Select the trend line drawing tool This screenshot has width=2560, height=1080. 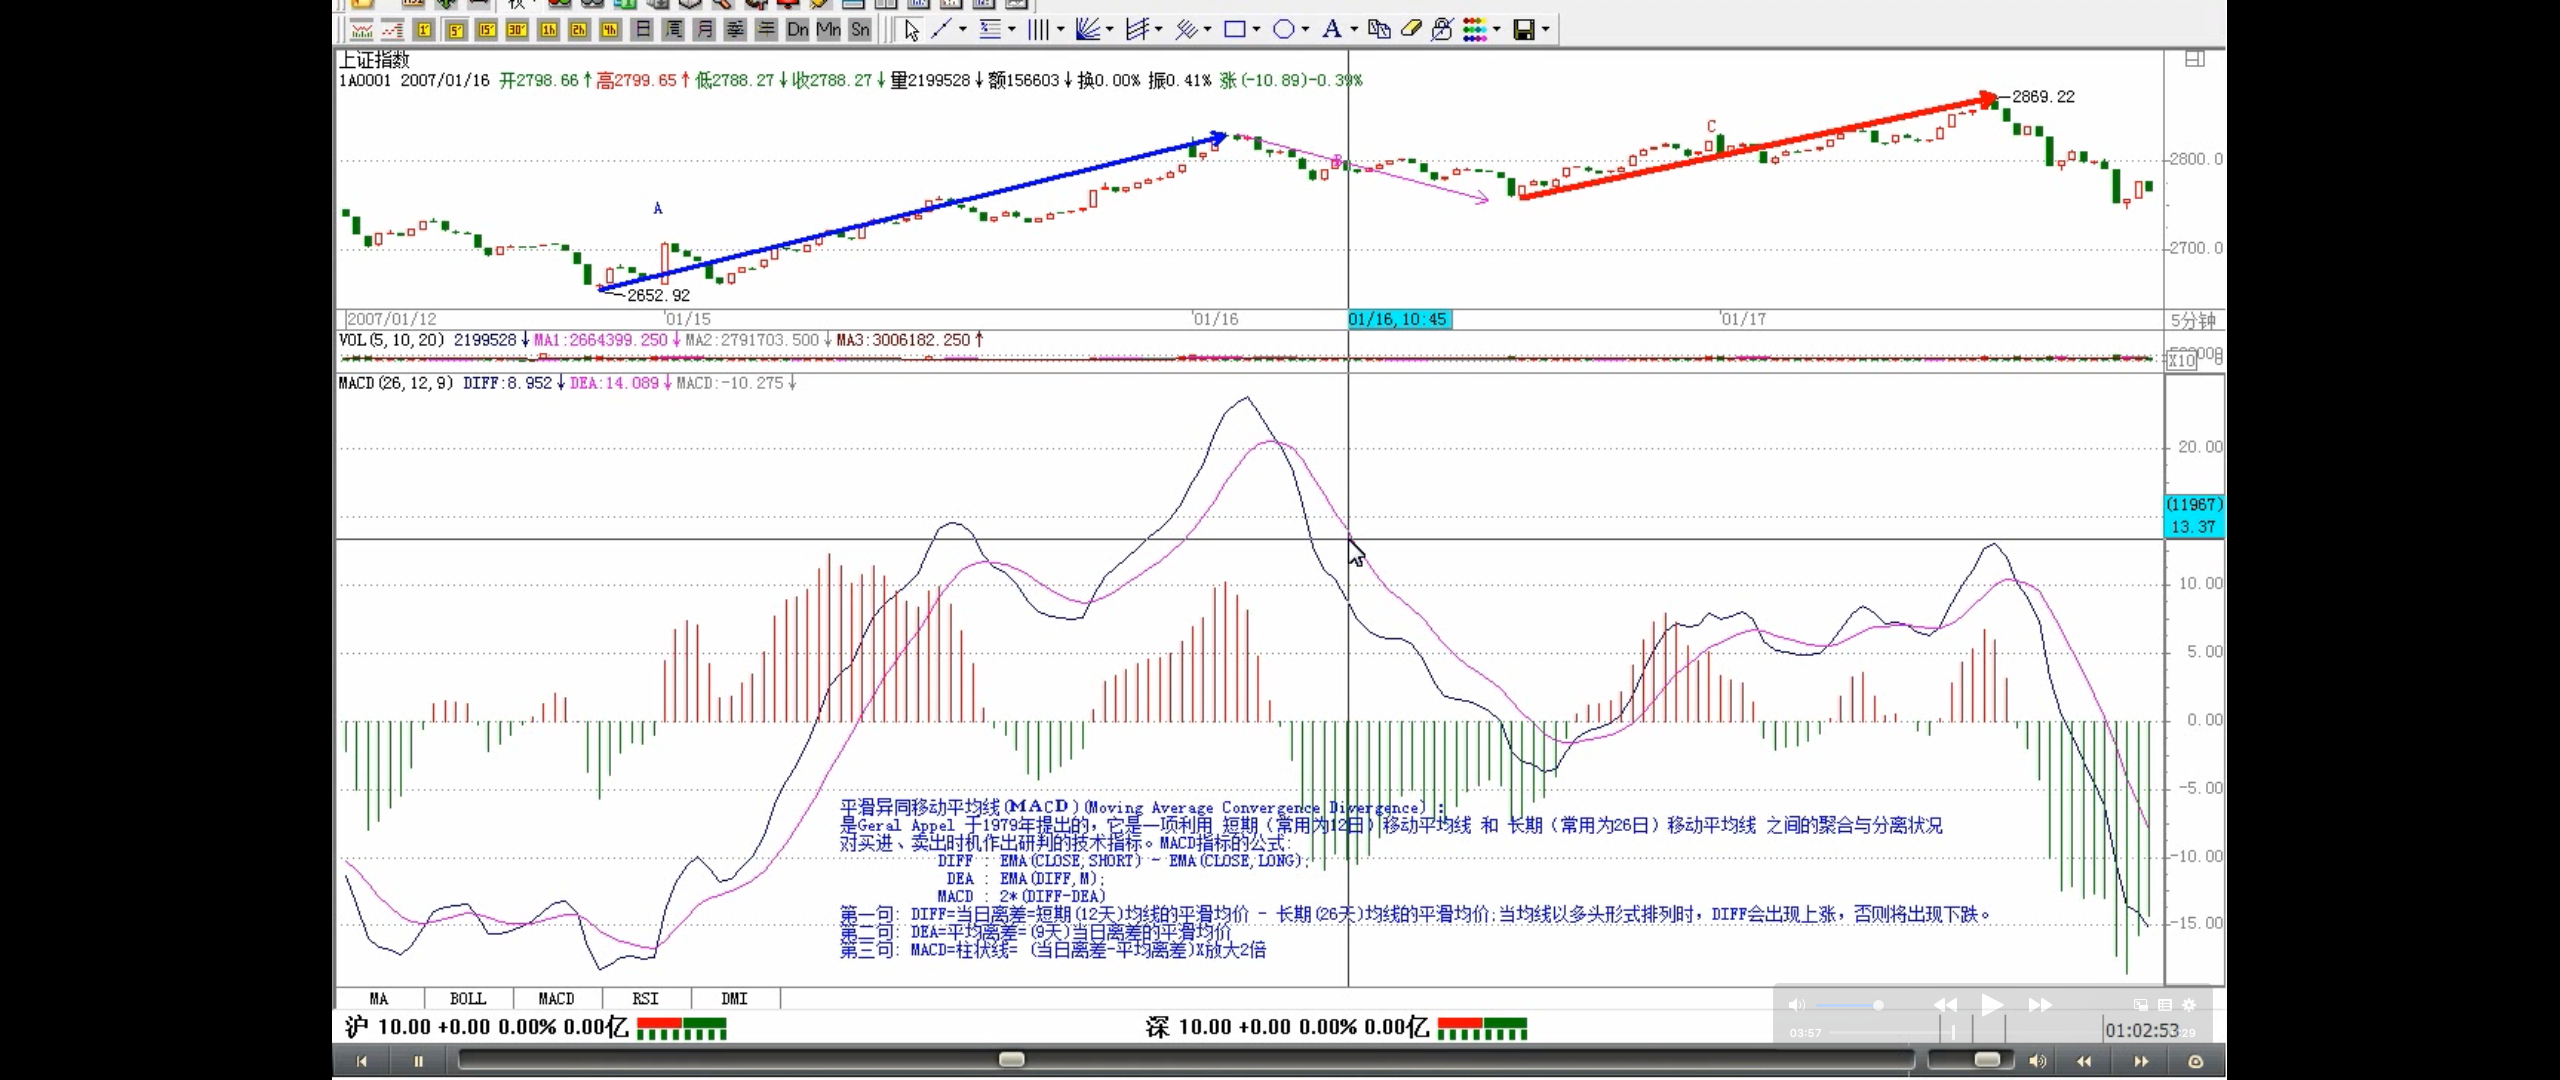940,30
